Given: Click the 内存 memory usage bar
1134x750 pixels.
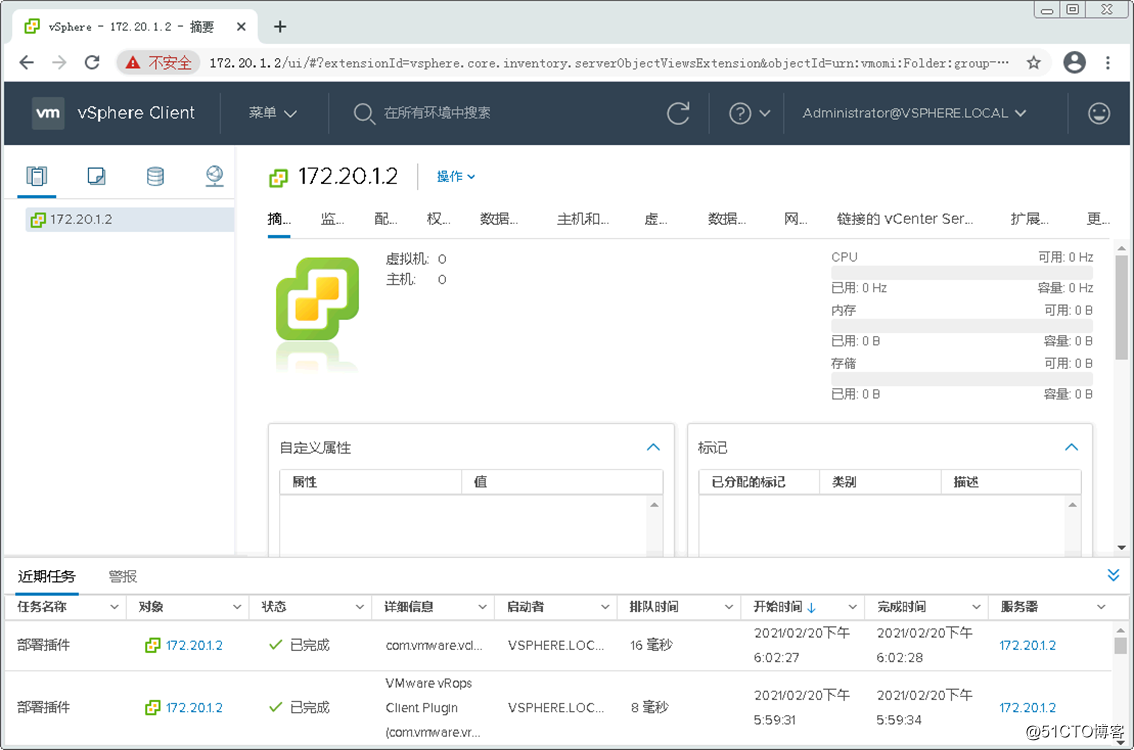Looking at the screenshot, I should [961, 326].
